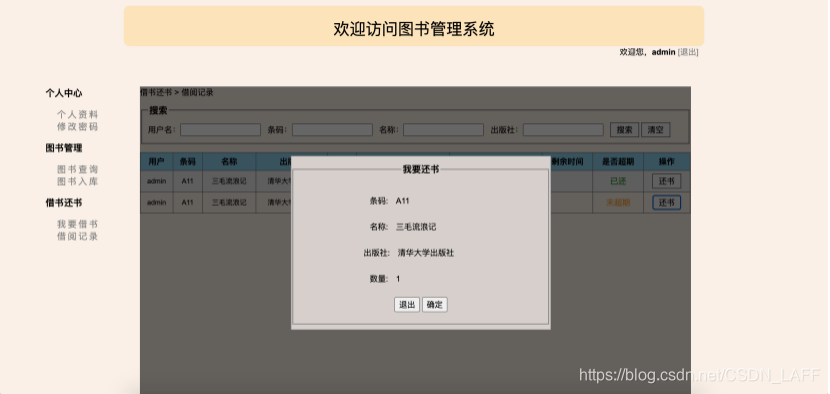Click the 名称 column header in table
The width and height of the screenshot is (830, 394).
pos(229,162)
